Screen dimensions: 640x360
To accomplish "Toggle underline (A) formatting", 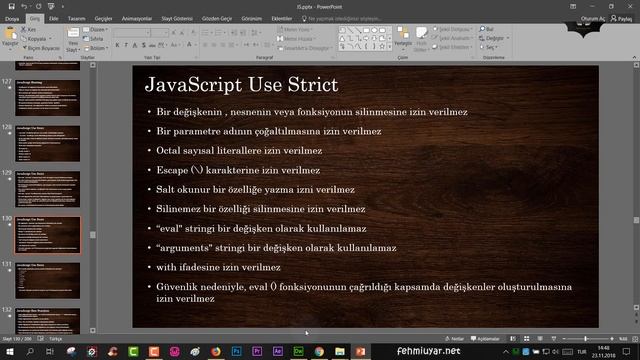I will click(x=135, y=45).
